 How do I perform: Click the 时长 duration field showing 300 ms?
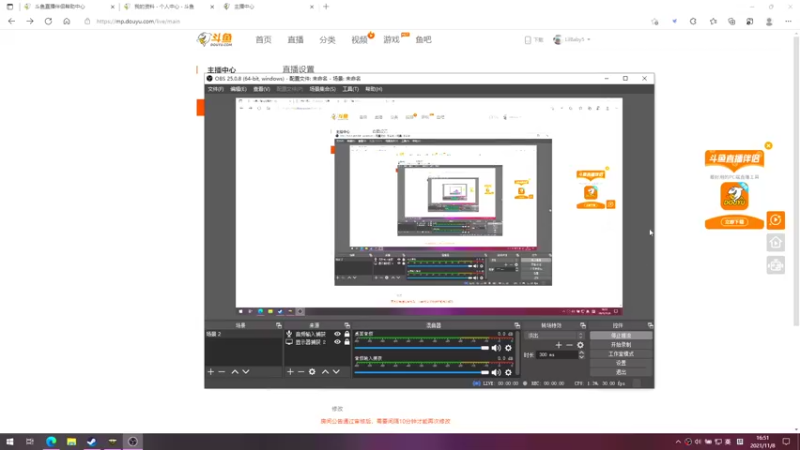(557, 355)
